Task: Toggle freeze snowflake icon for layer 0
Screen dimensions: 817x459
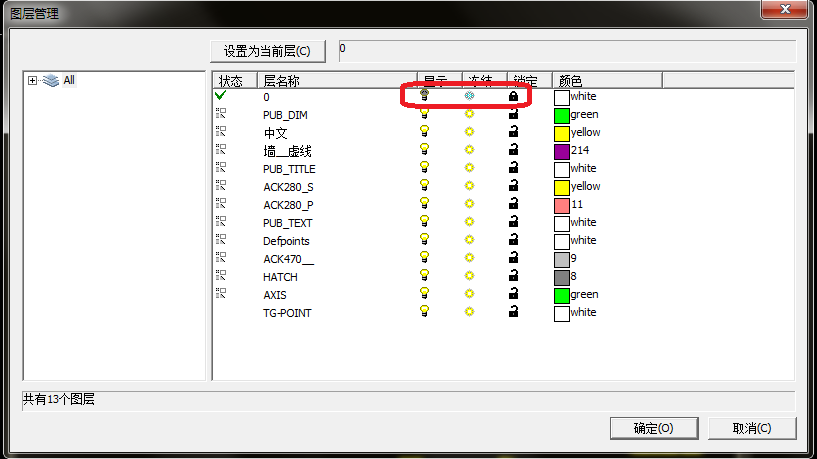Action: pos(469,96)
